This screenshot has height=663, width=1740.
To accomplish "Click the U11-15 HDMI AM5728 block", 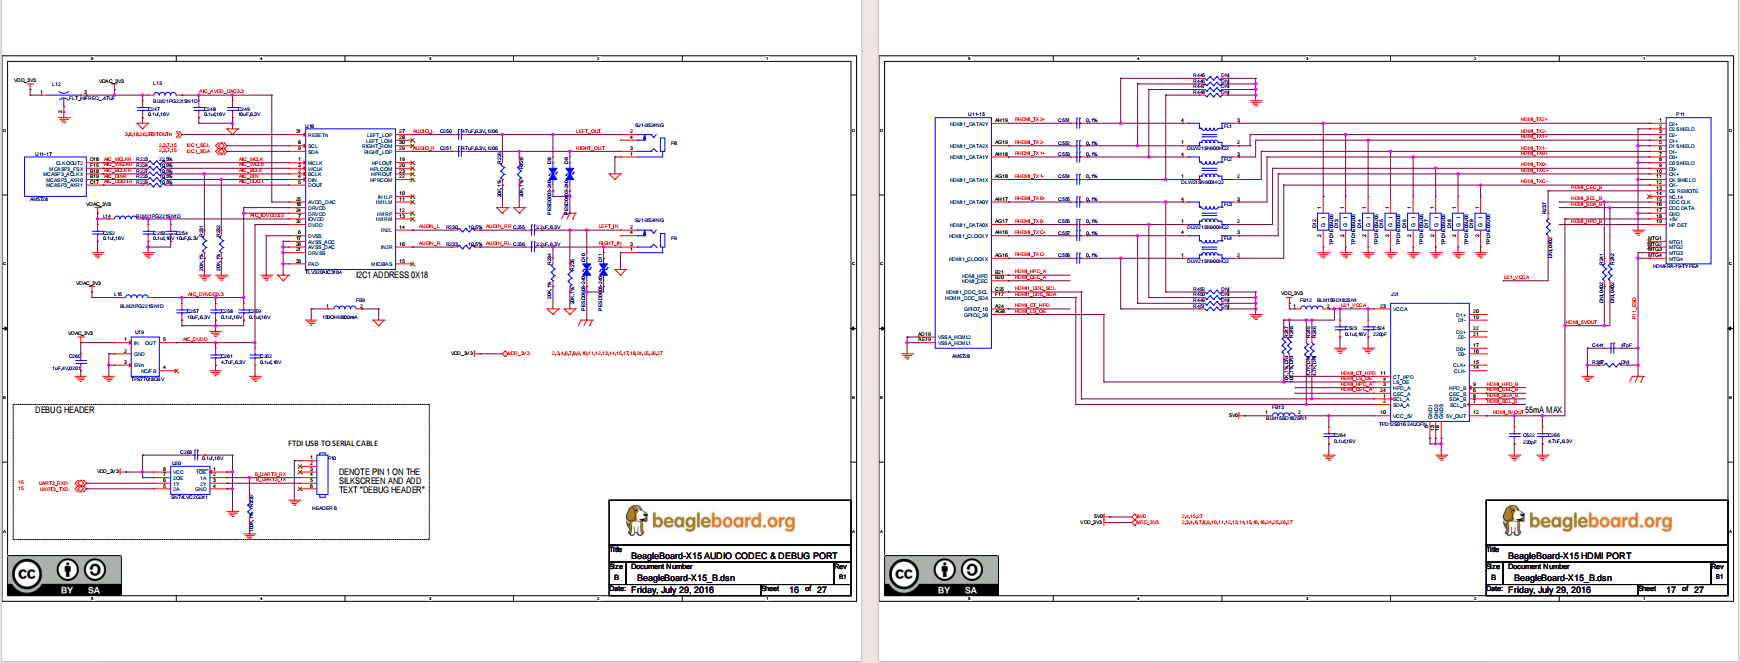I will pos(963,233).
